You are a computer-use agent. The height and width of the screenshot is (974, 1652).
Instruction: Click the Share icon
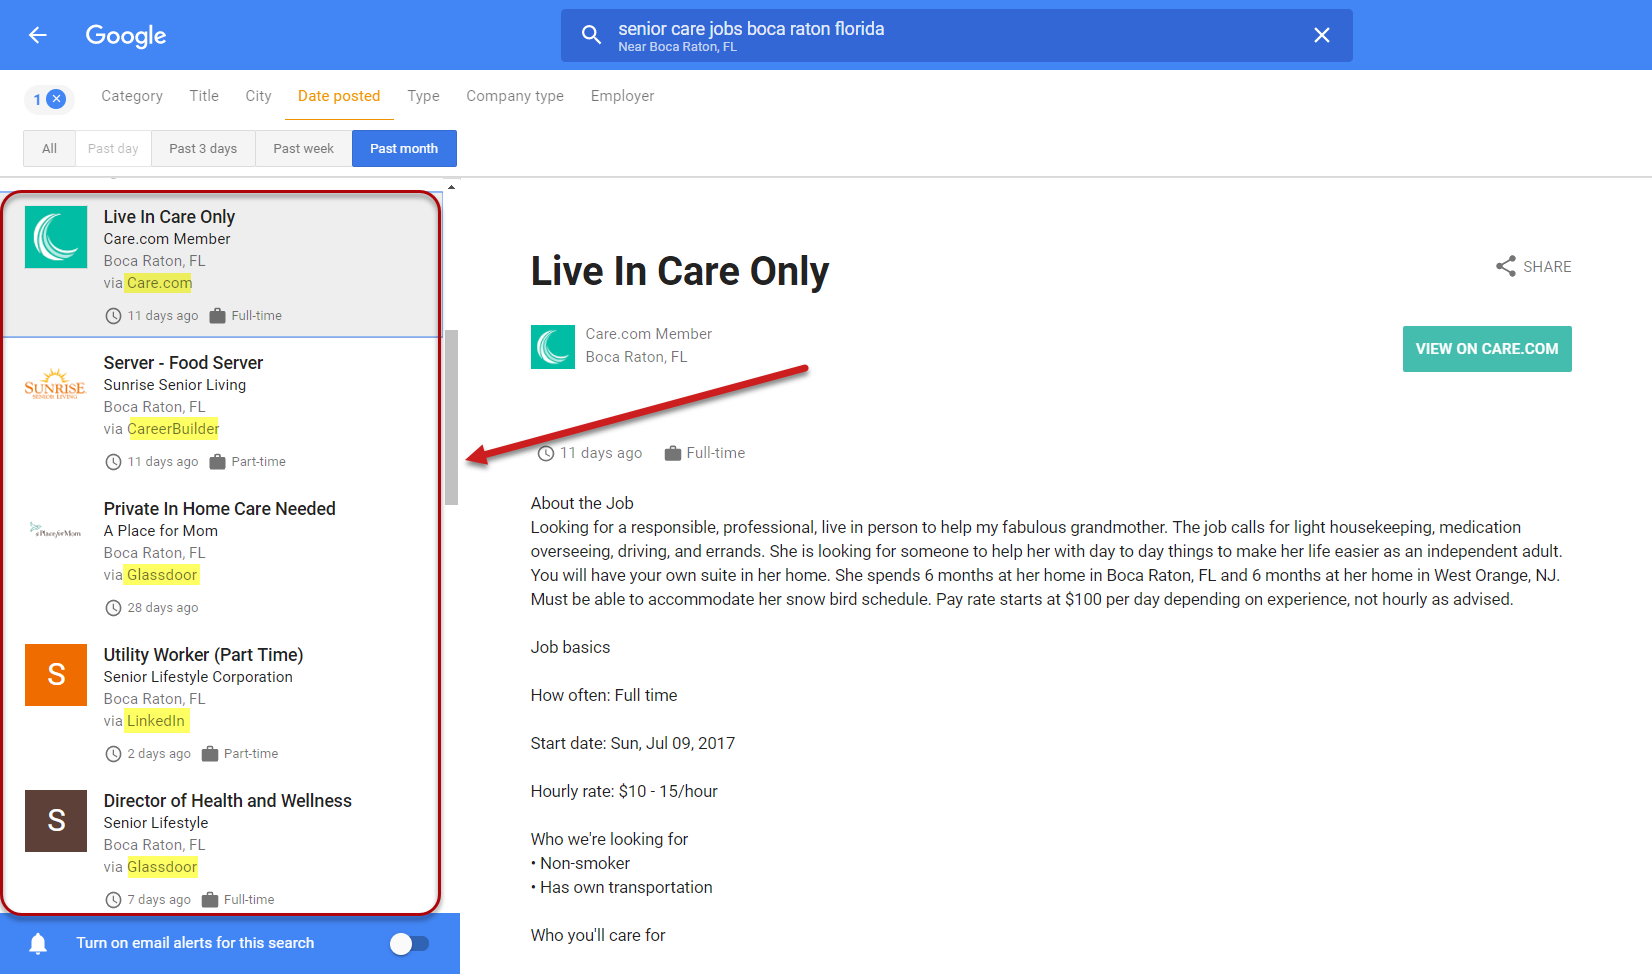pos(1505,267)
